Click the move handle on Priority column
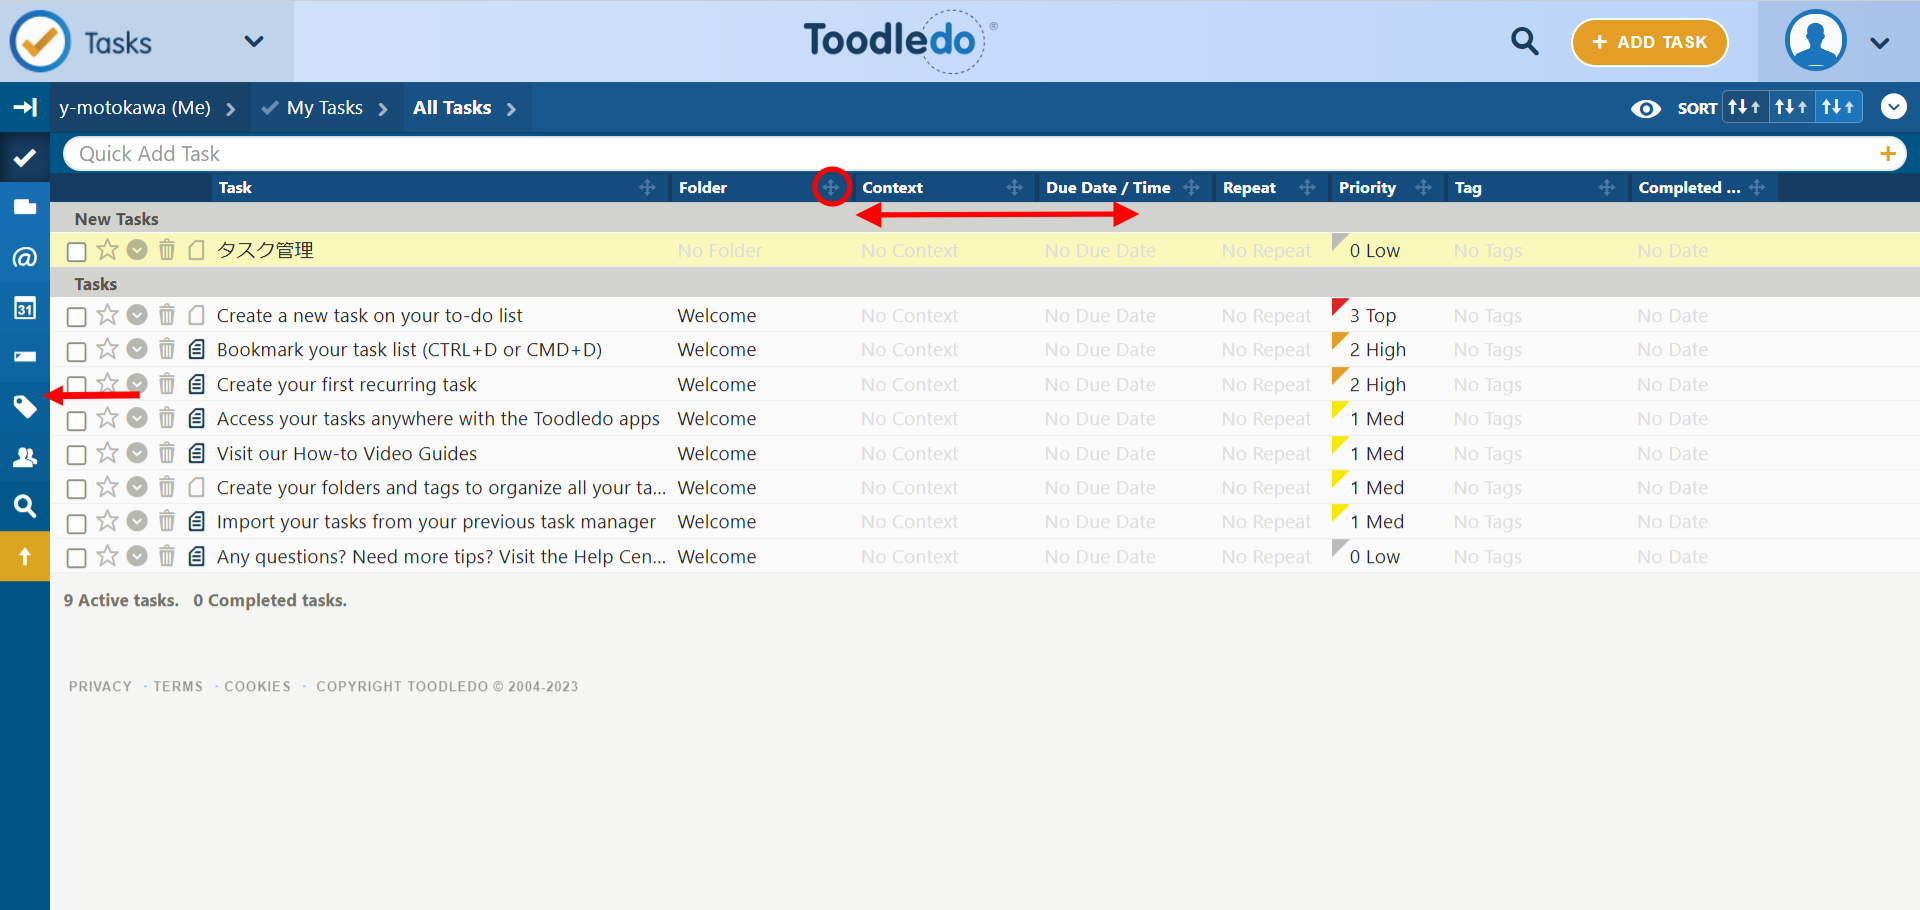Image resolution: width=1920 pixels, height=910 pixels. (1423, 187)
